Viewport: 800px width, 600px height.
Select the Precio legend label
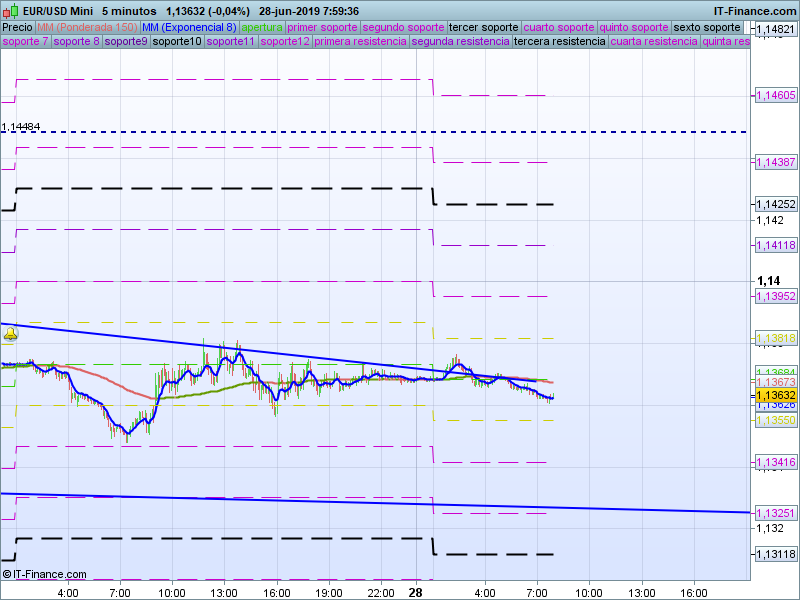(x=17, y=27)
